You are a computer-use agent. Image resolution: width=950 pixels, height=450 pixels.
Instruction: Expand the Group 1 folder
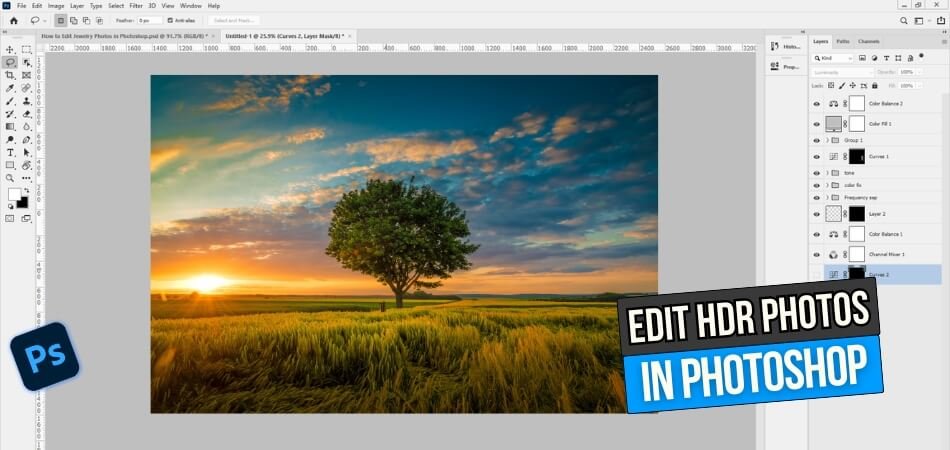click(x=828, y=140)
